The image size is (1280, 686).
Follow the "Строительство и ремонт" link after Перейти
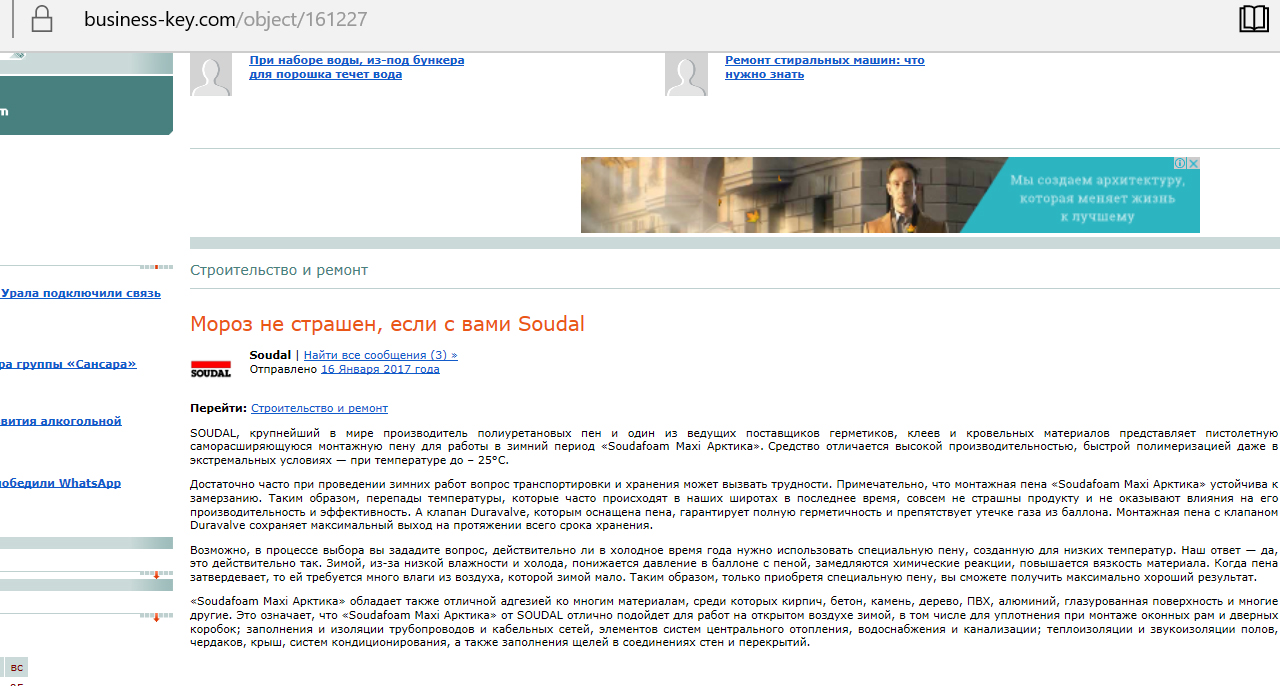coord(319,408)
